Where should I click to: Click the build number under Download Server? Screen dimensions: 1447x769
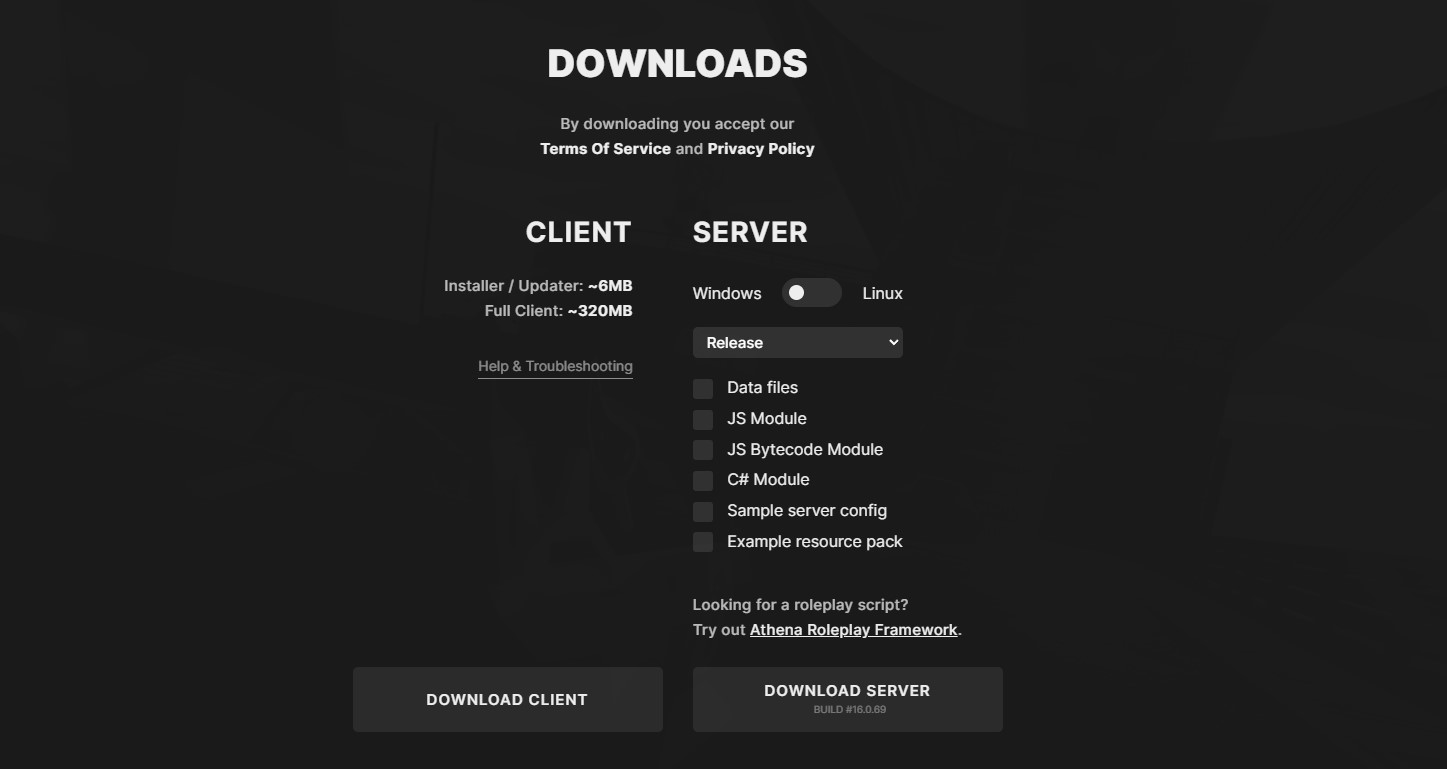pyautogui.click(x=849, y=710)
